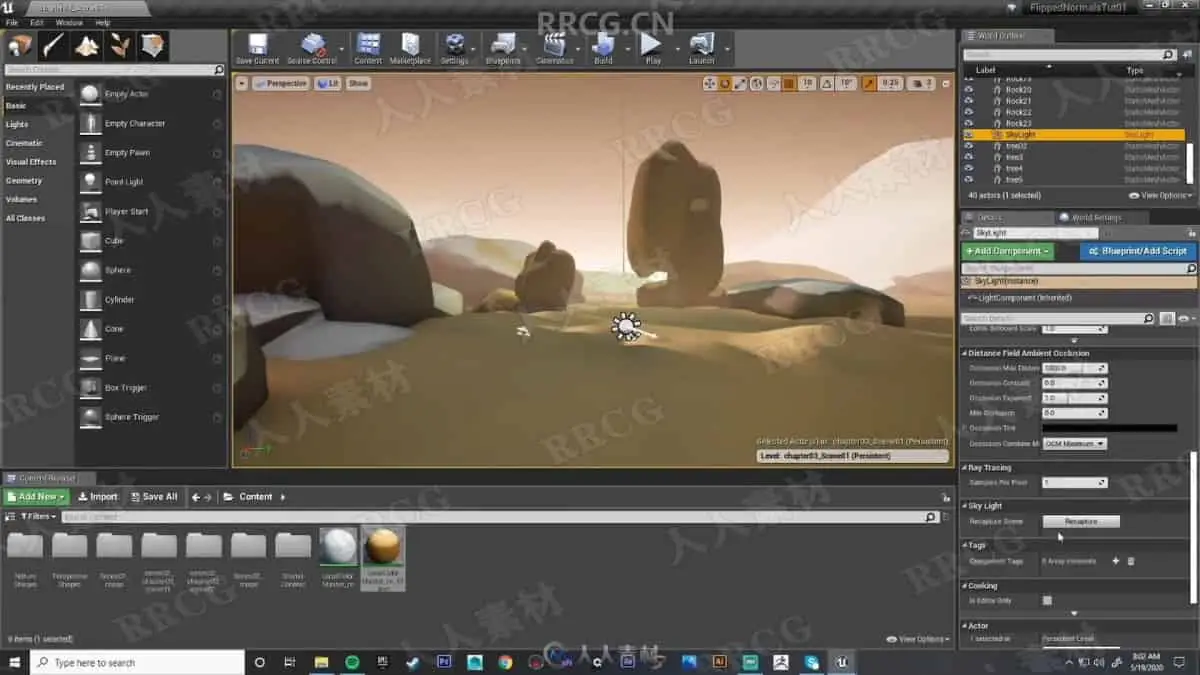Click Save Current in the toolbar
This screenshot has height=675, width=1200.
[x=257, y=47]
